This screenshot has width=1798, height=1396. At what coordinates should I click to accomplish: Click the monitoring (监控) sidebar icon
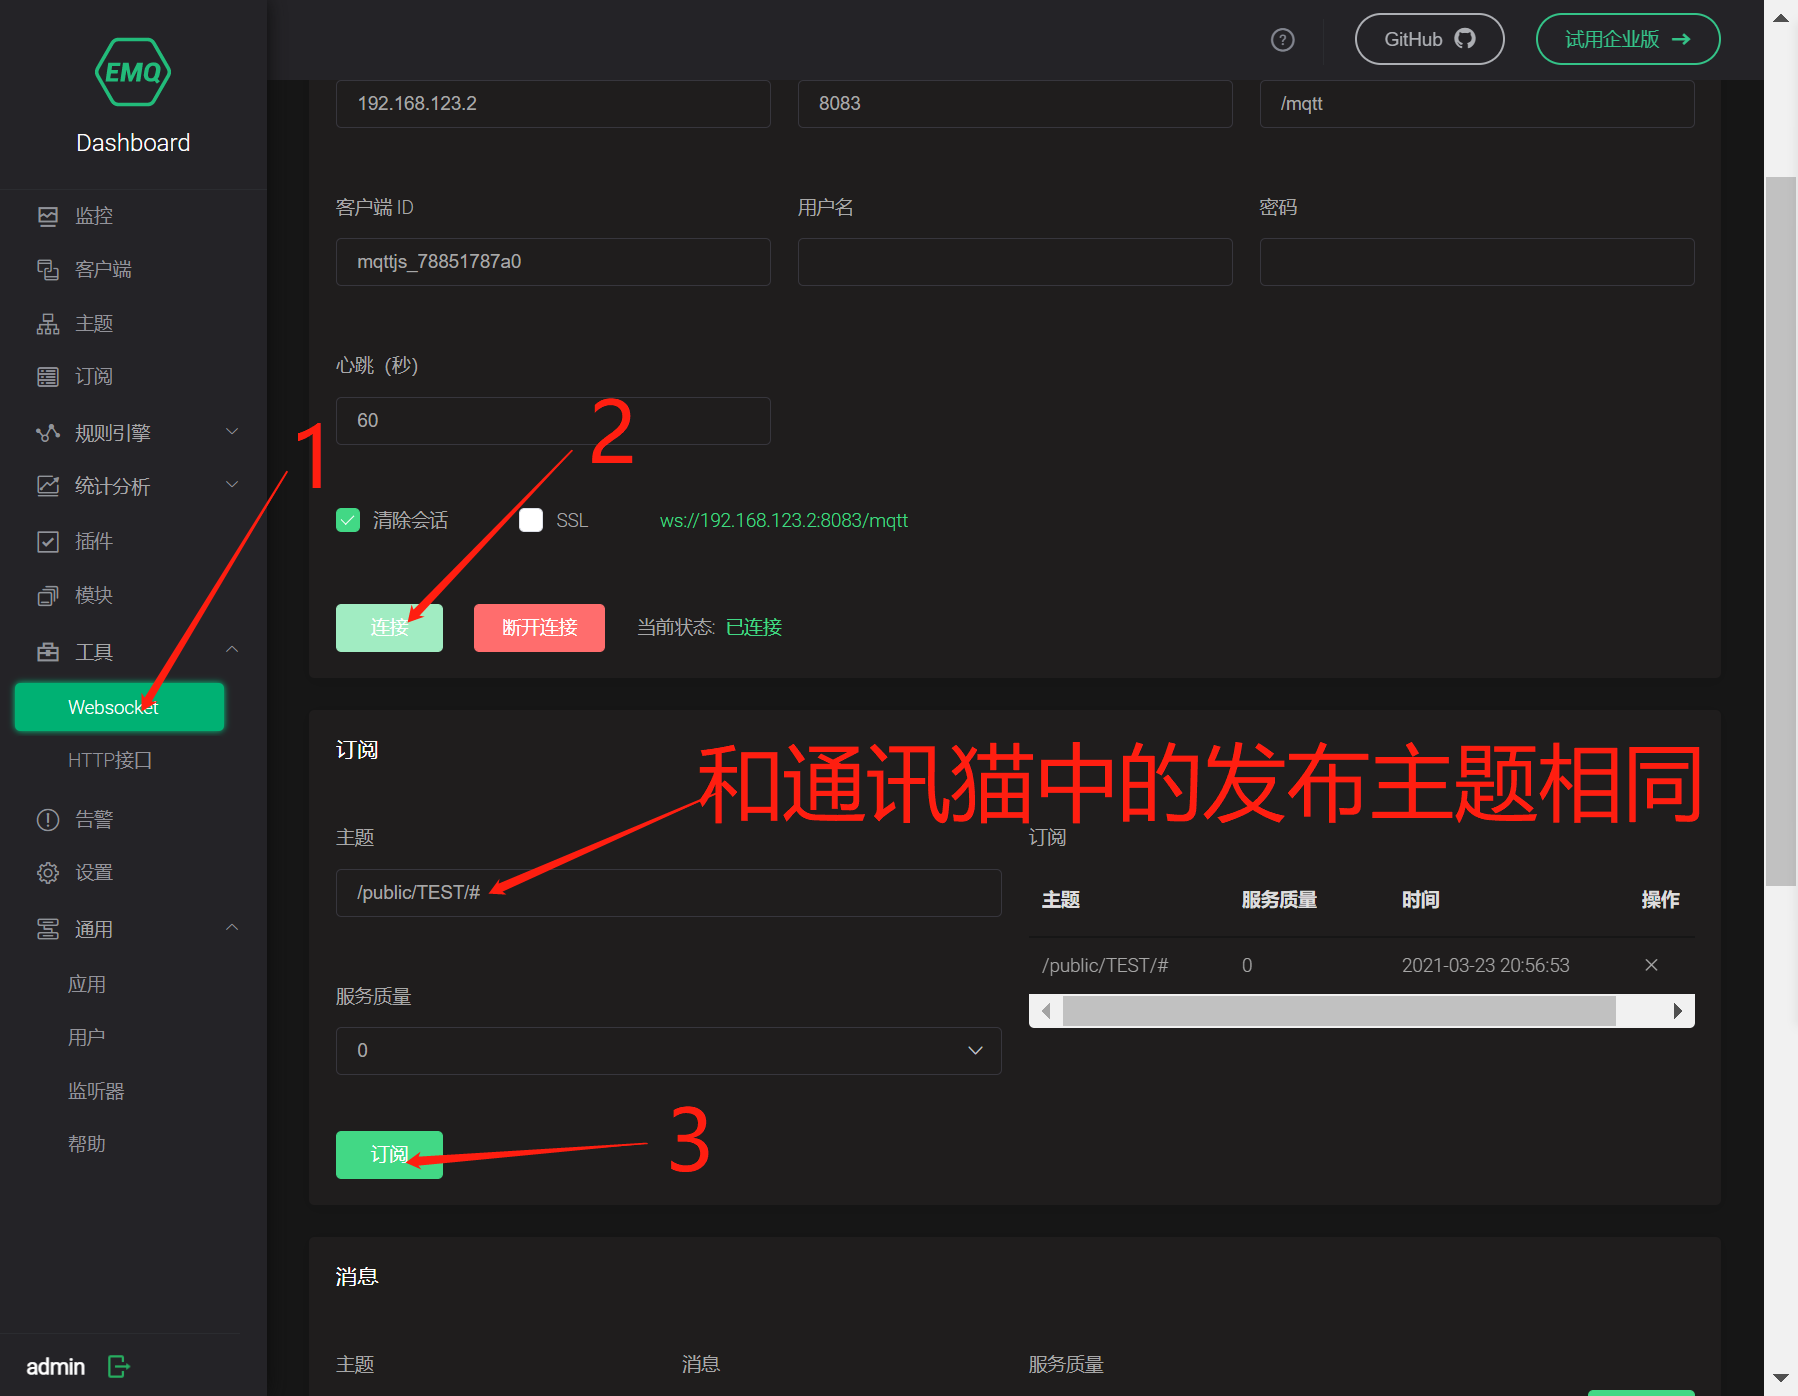[48, 216]
